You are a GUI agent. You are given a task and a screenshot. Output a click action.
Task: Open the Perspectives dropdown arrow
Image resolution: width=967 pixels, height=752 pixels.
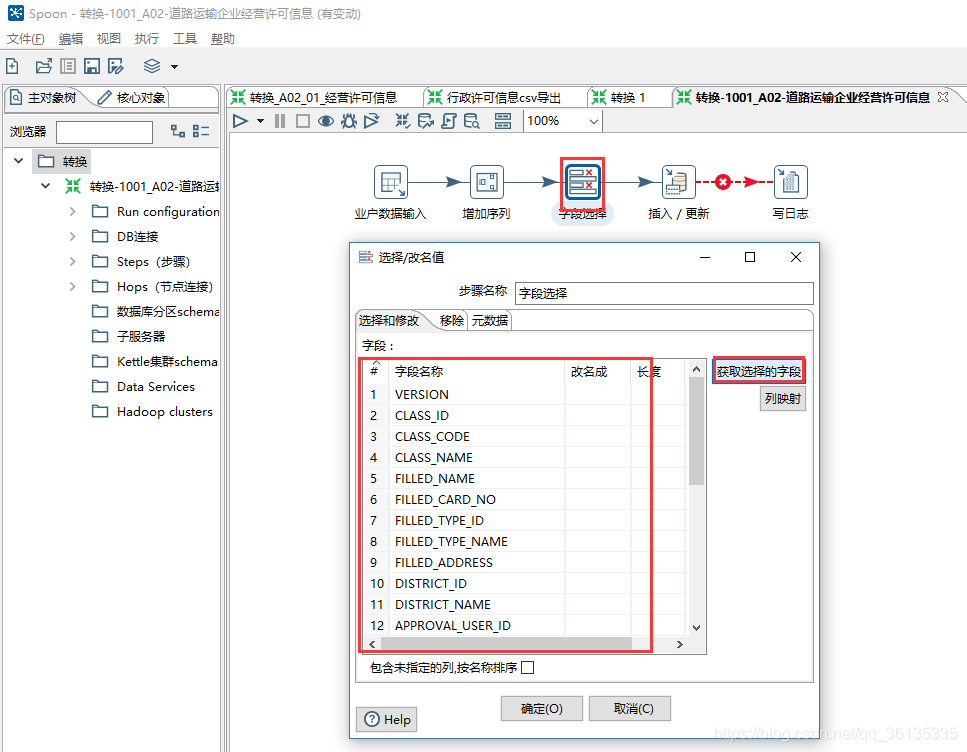point(175,67)
